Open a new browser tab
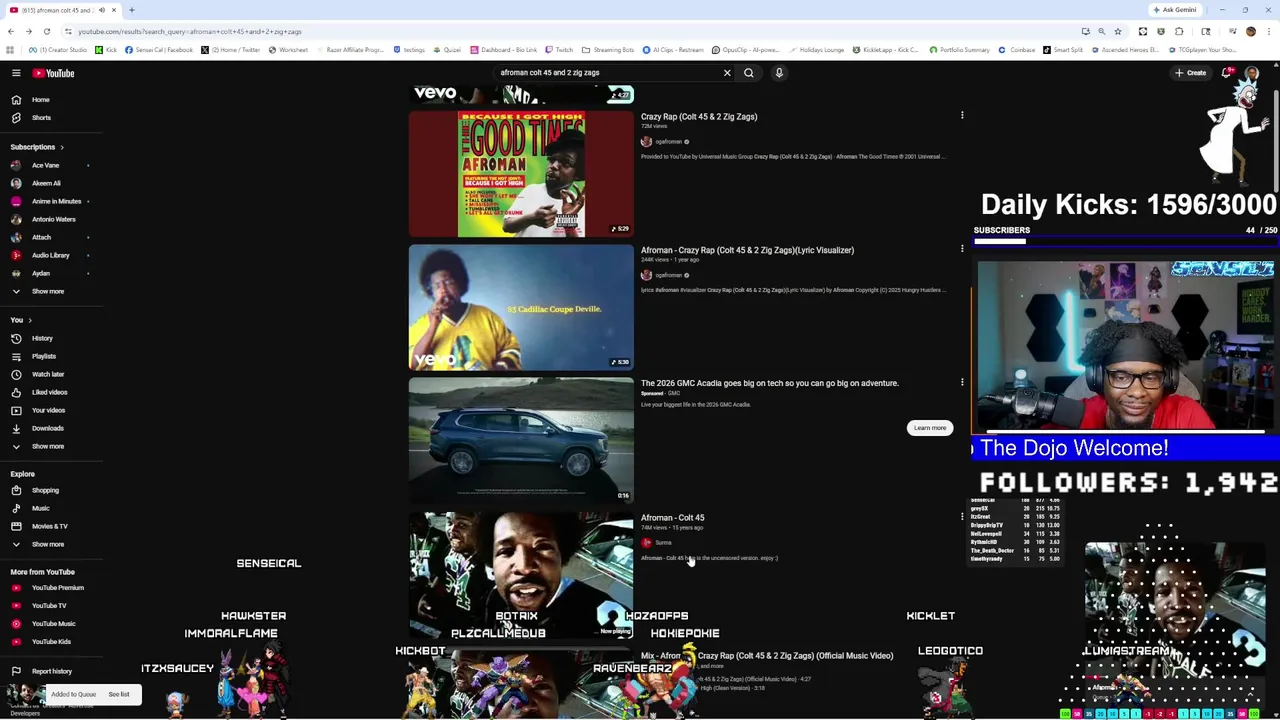1280x720 pixels. pyautogui.click(x=131, y=10)
